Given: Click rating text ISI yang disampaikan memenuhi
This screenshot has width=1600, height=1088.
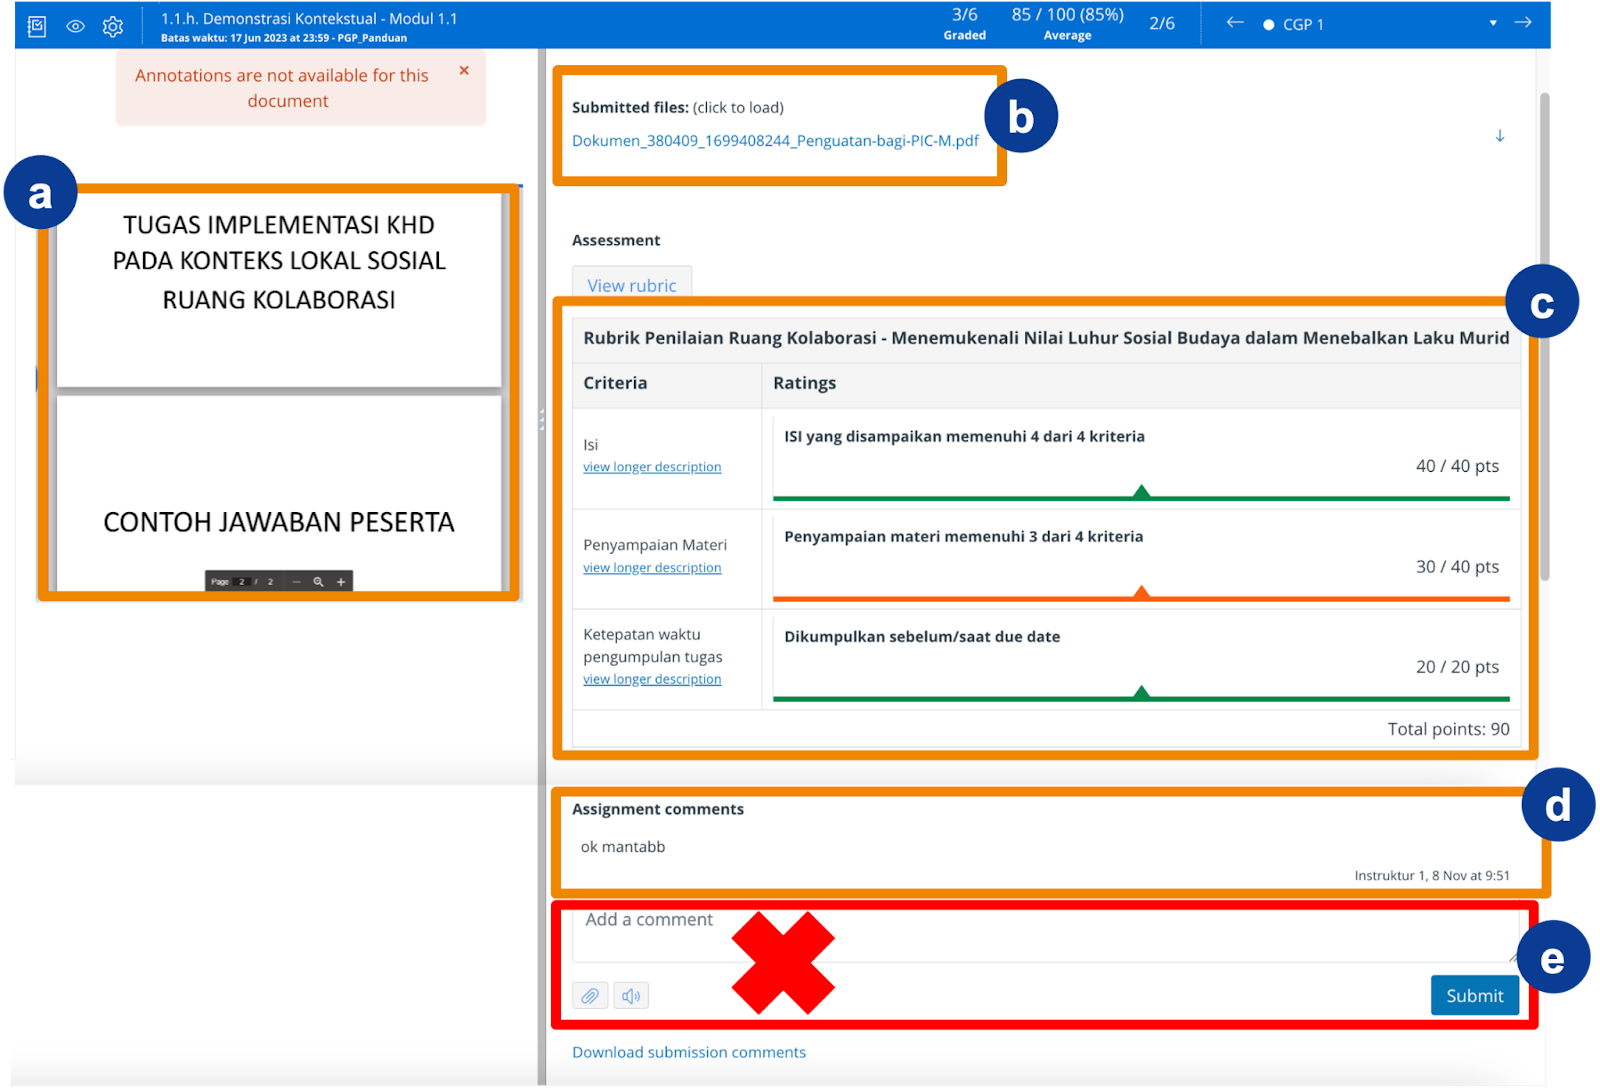Looking at the screenshot, I should (x=964, y=437).
